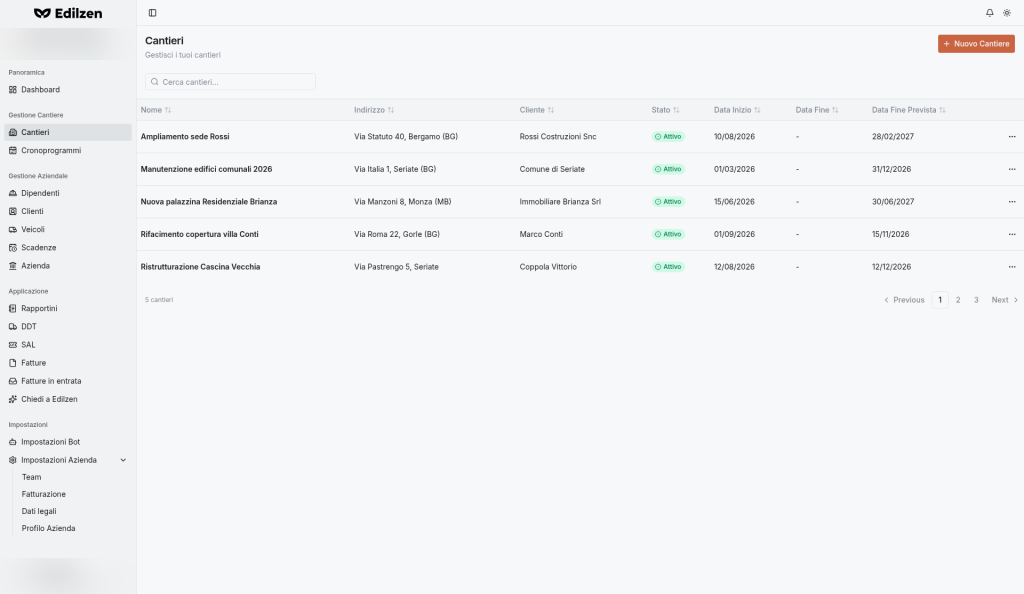Jump to page 3
Screen dimensions: 1024x594
[976, 300]
